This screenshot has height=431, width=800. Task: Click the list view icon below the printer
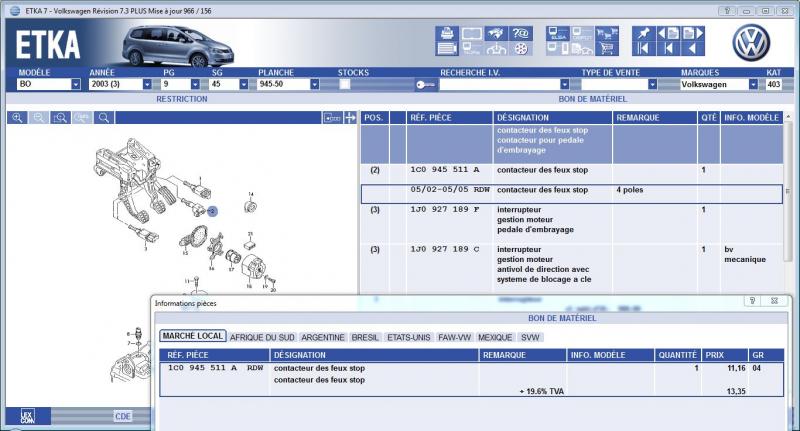[447, 48]
